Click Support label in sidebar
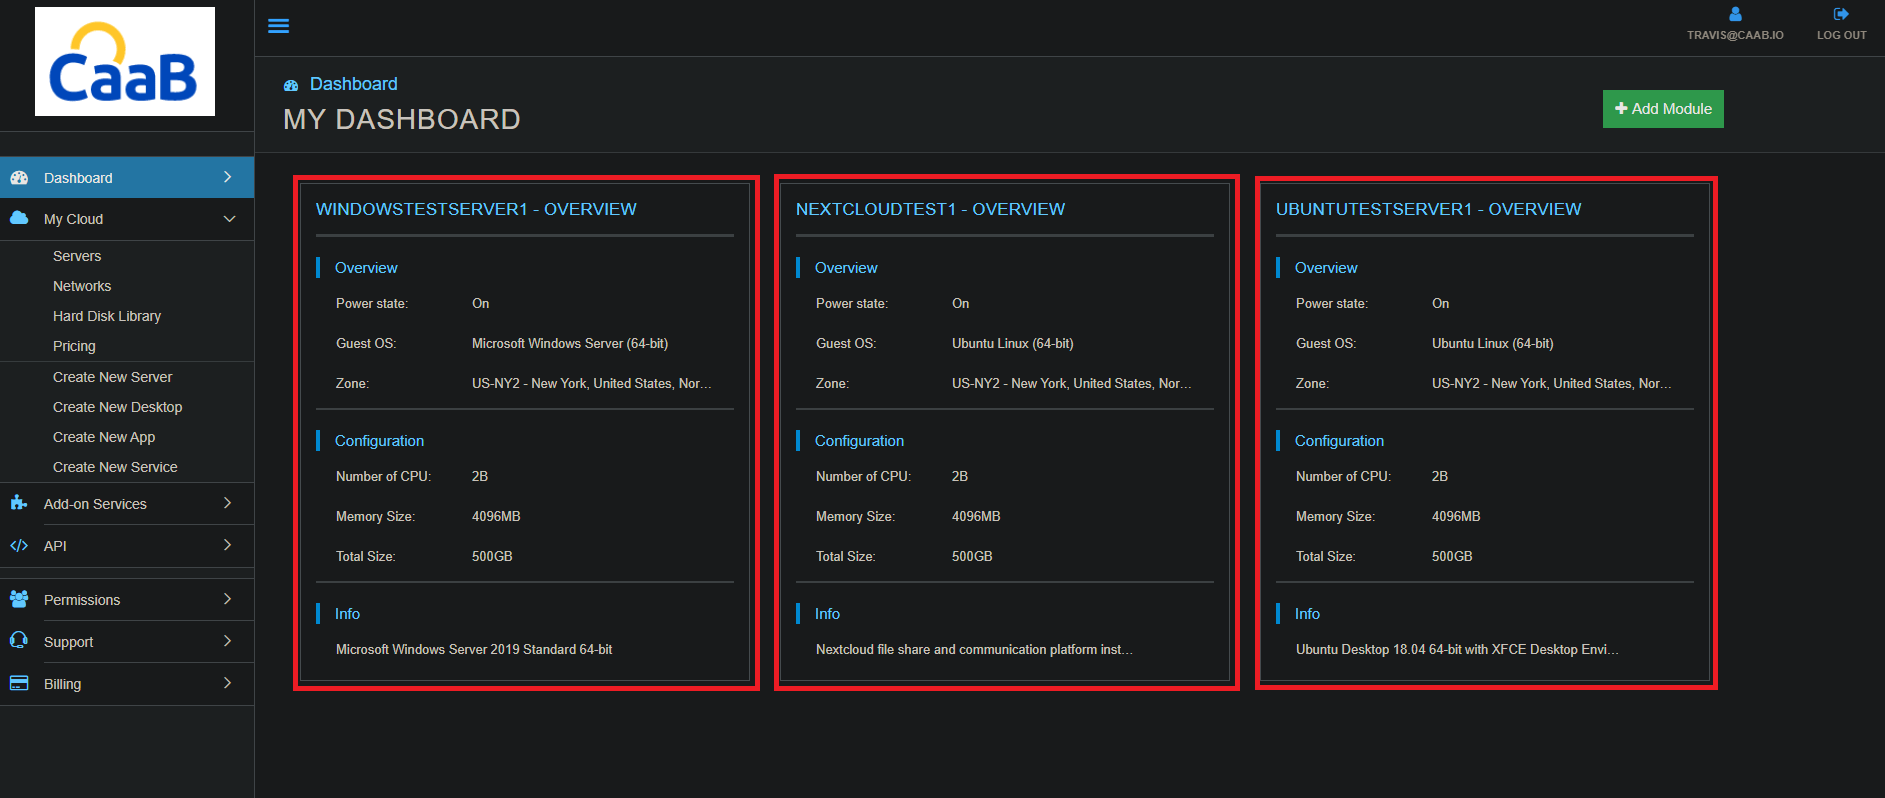 point(68,642)
